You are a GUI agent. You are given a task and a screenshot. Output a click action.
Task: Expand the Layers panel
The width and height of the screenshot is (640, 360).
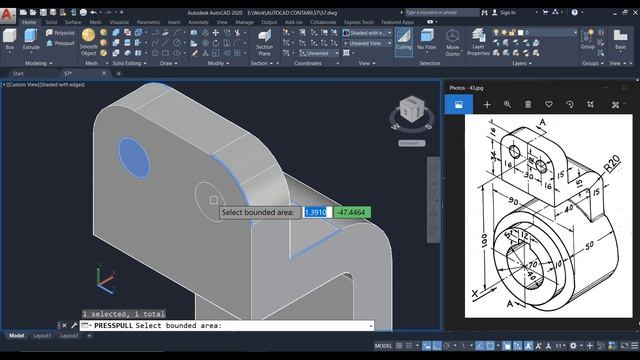(x=522, y=63)
